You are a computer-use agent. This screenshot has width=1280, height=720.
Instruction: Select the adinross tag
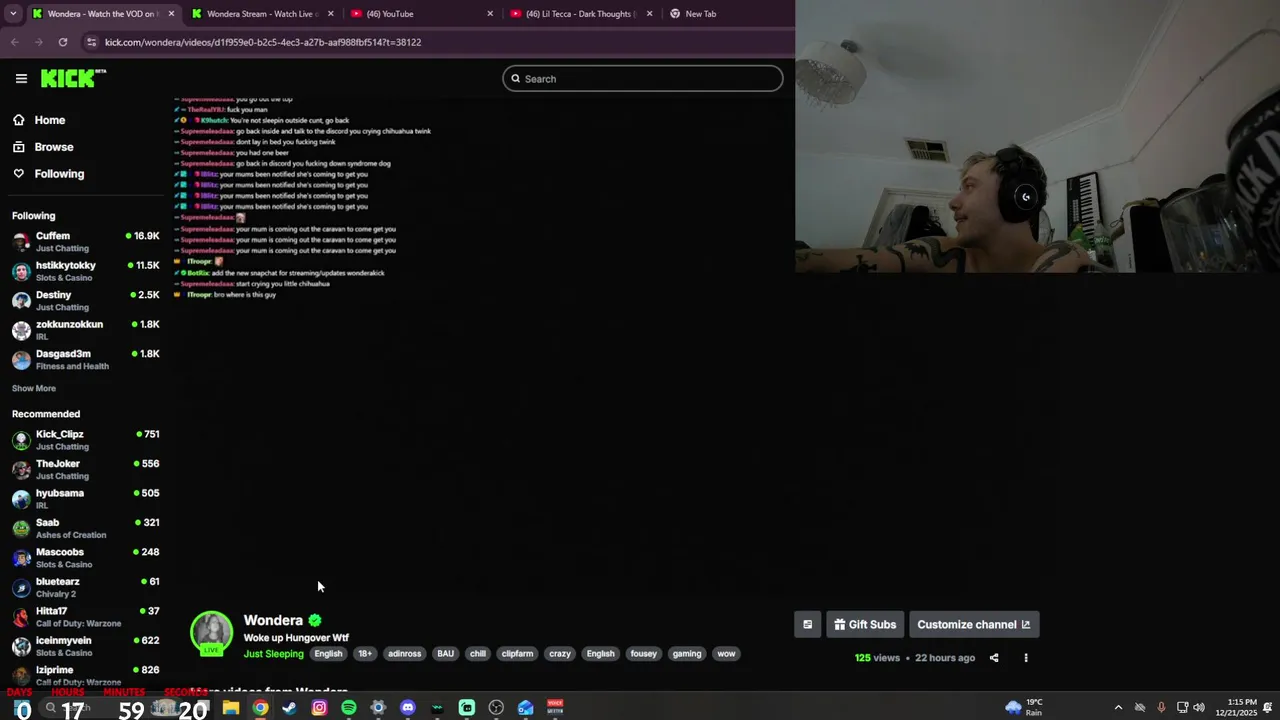404,654
